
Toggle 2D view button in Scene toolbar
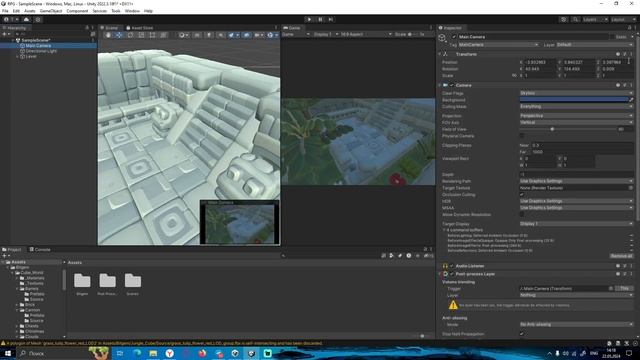(197, 36)
